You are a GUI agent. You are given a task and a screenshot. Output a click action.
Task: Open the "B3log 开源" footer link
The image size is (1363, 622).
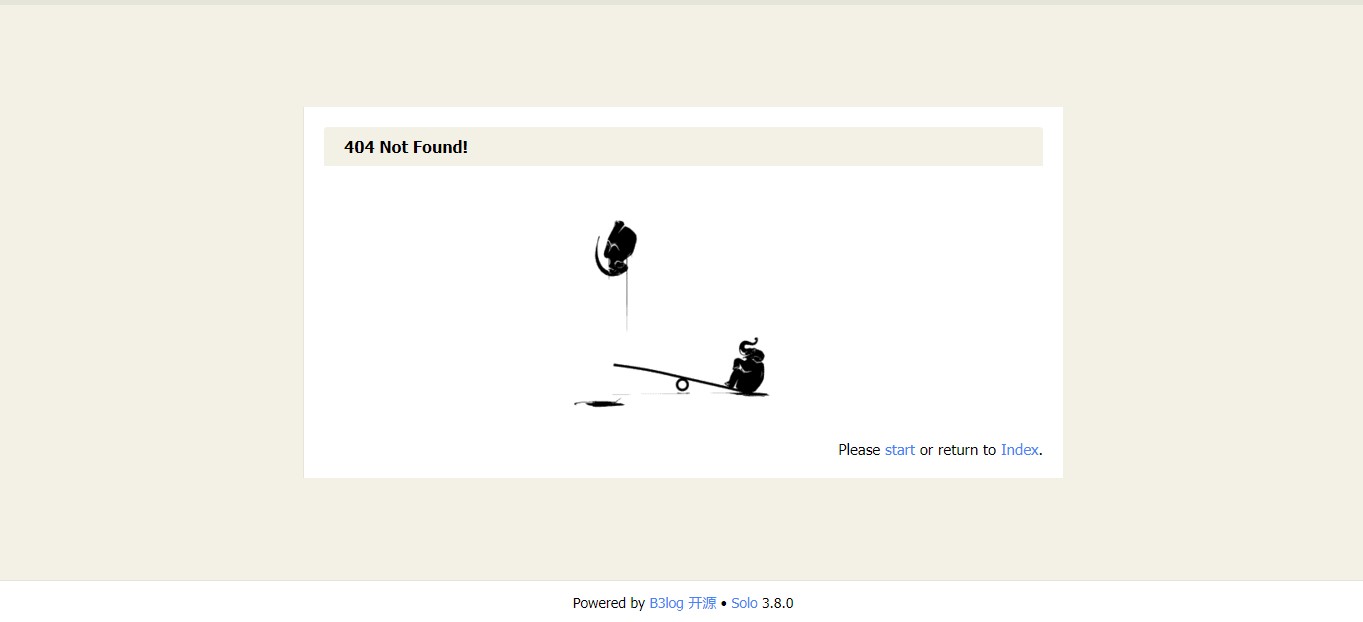[x=683, y=603]
